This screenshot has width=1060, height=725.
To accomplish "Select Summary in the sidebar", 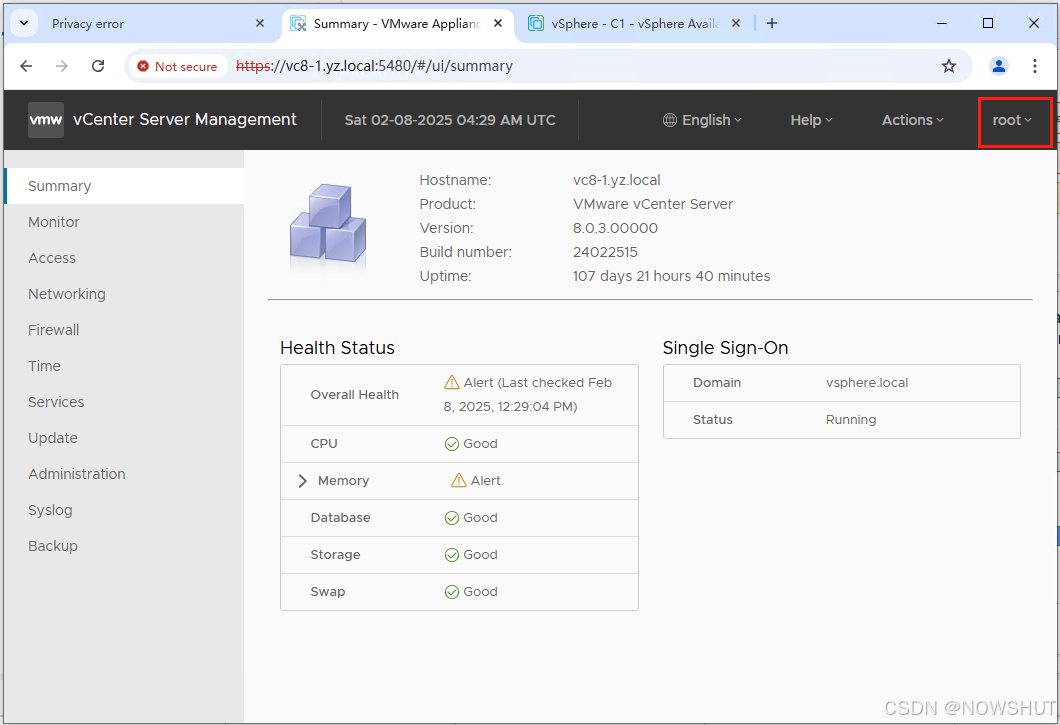I will [x=124, y=186].
